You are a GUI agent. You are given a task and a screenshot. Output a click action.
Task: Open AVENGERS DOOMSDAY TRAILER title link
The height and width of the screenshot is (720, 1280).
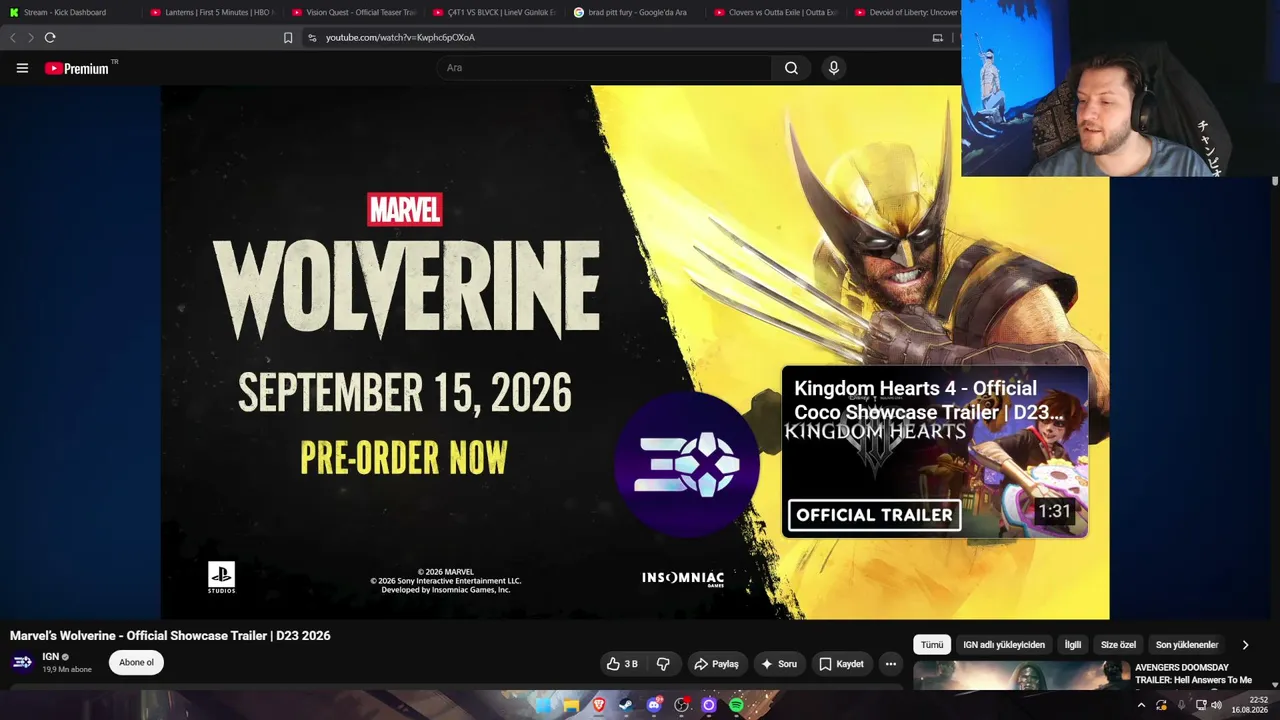pos(1194,674)
